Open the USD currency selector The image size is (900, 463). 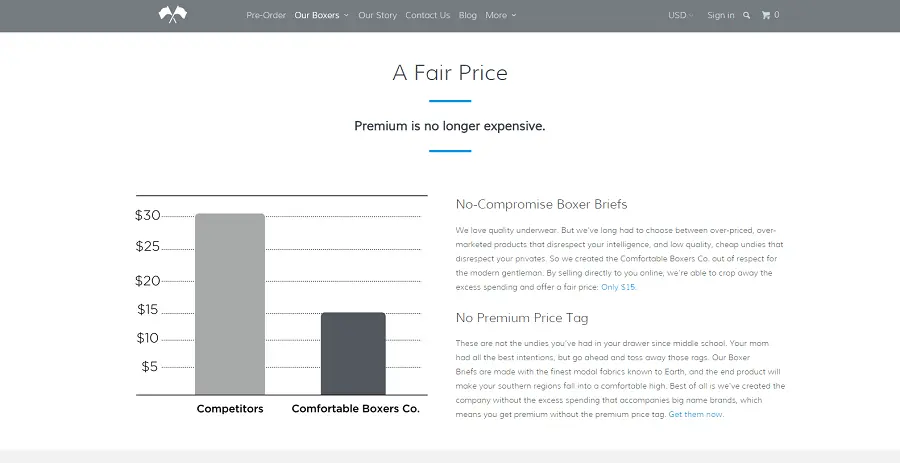tap(680, 16)
